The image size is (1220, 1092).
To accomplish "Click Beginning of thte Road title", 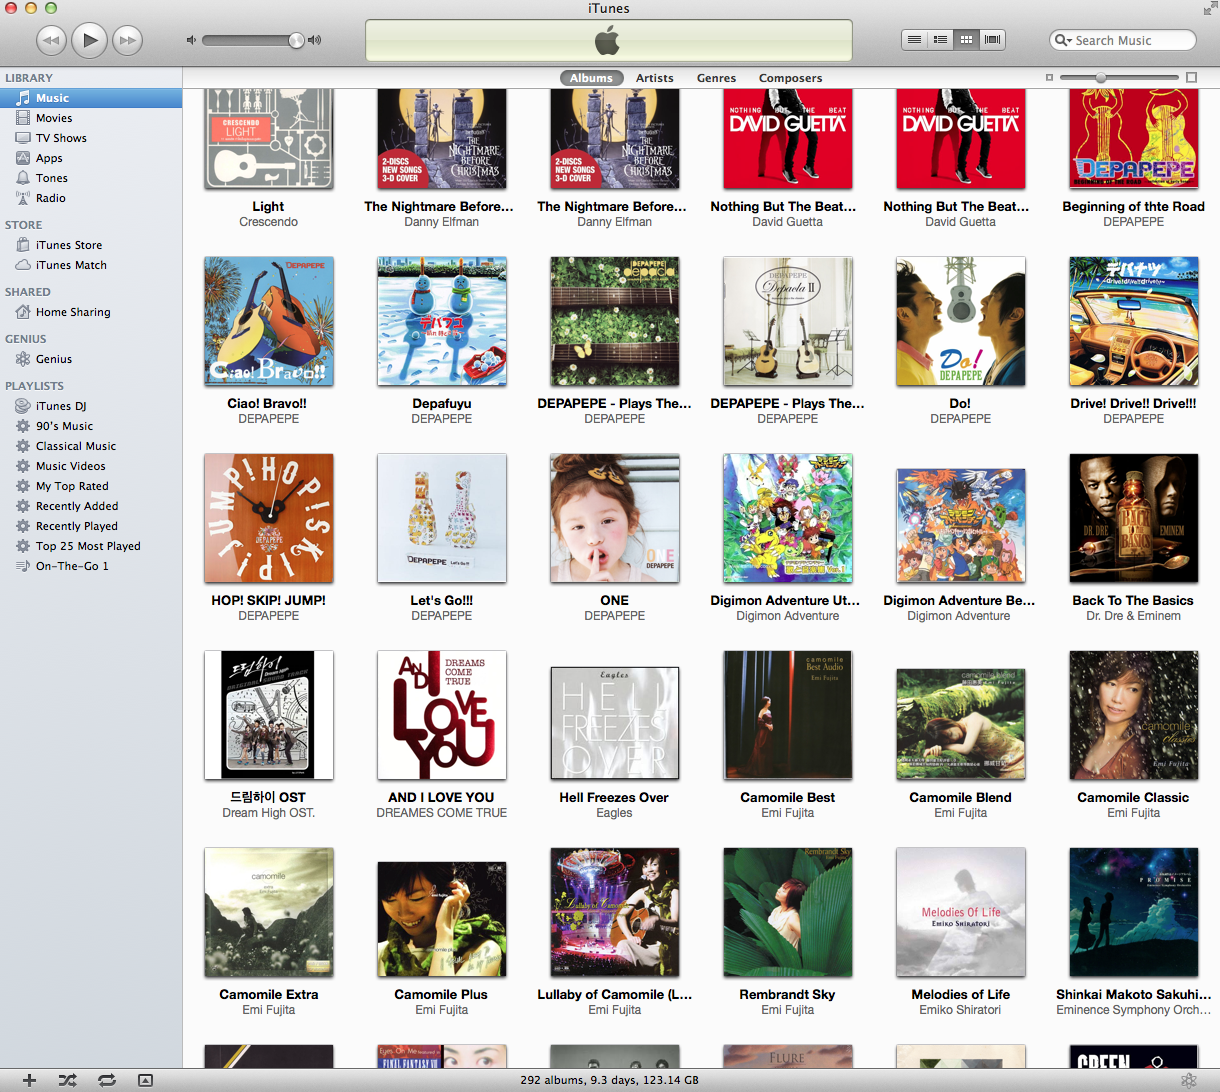I will pyautogui.click(x=1133, y=207).
